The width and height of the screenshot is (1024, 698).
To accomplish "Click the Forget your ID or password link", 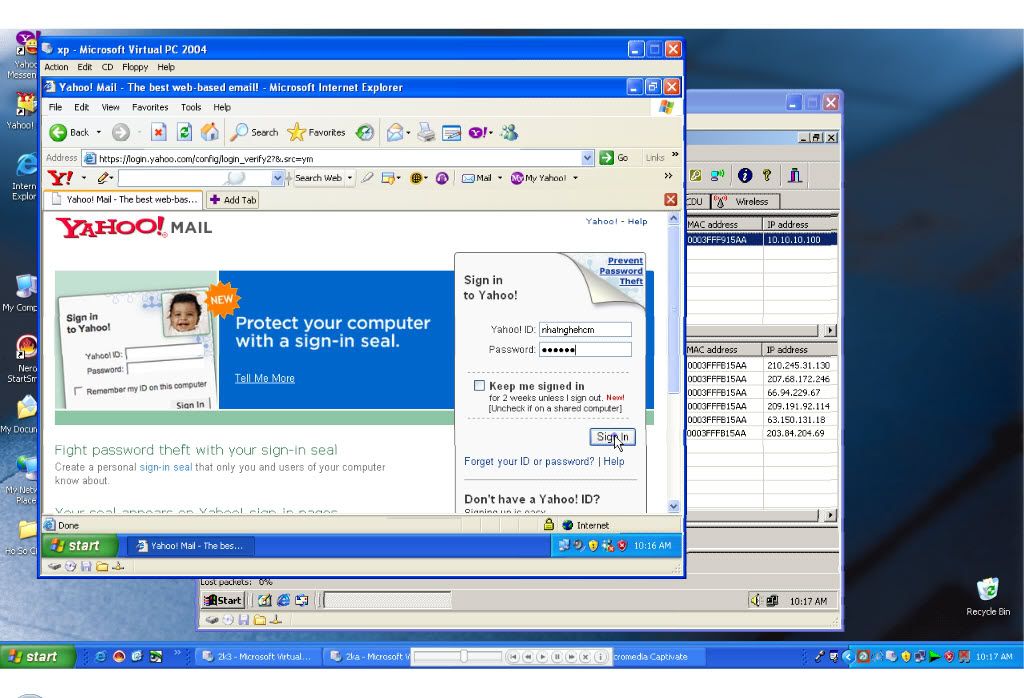I will click(529, 461).
